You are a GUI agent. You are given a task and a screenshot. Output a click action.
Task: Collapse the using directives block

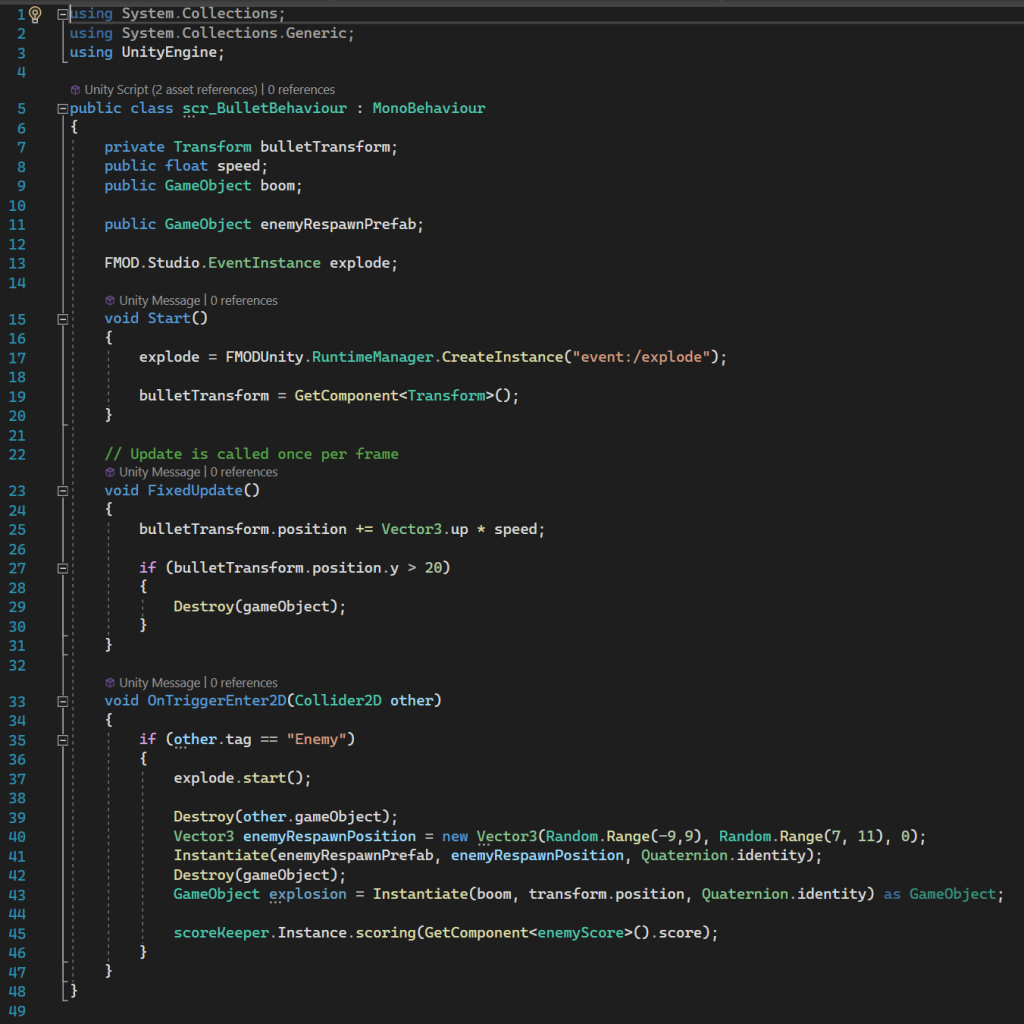[x=63, y=14]
